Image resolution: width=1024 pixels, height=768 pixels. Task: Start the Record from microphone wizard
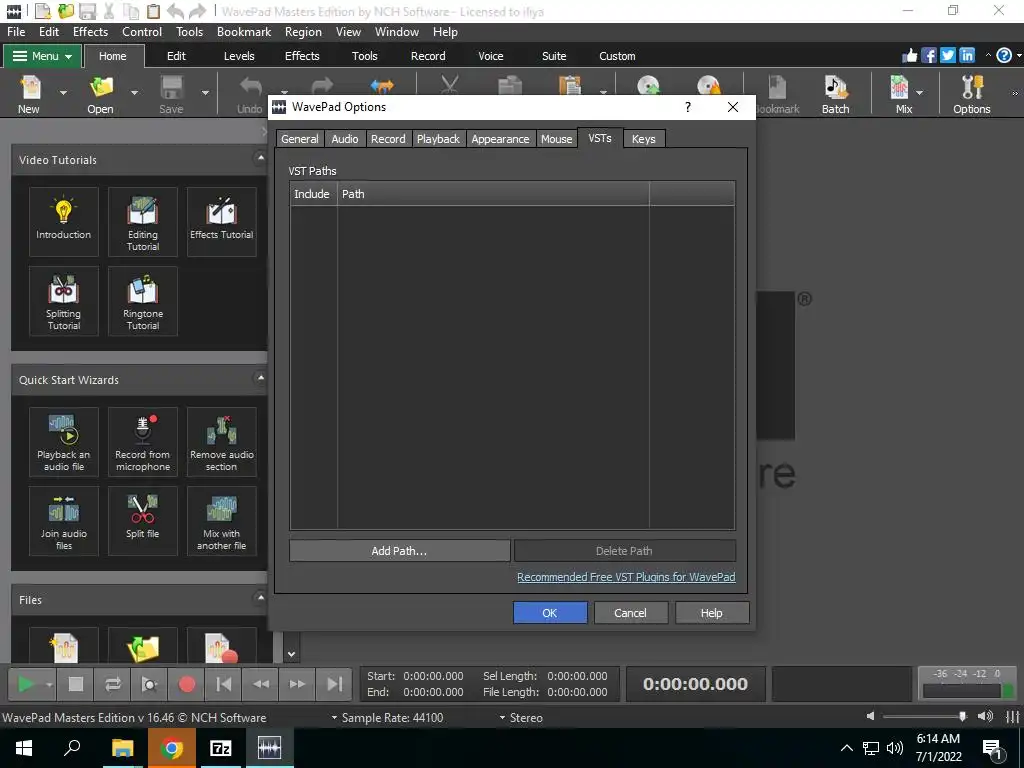(142, 441)
